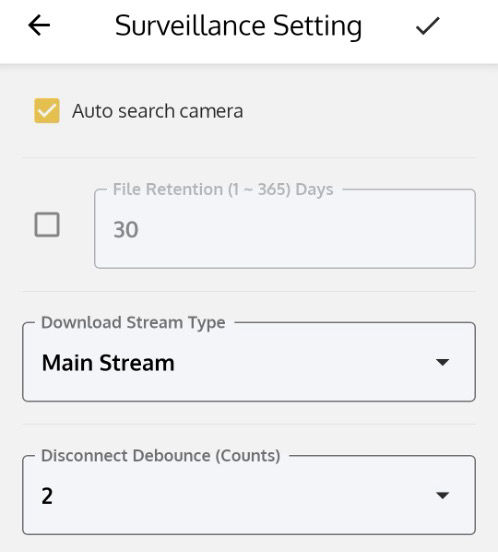The width and height of the screenshot is (498, 552).
Task: Open the Download Stream Type dropdown
Action: pyautogui.click(x=249, y=362)
